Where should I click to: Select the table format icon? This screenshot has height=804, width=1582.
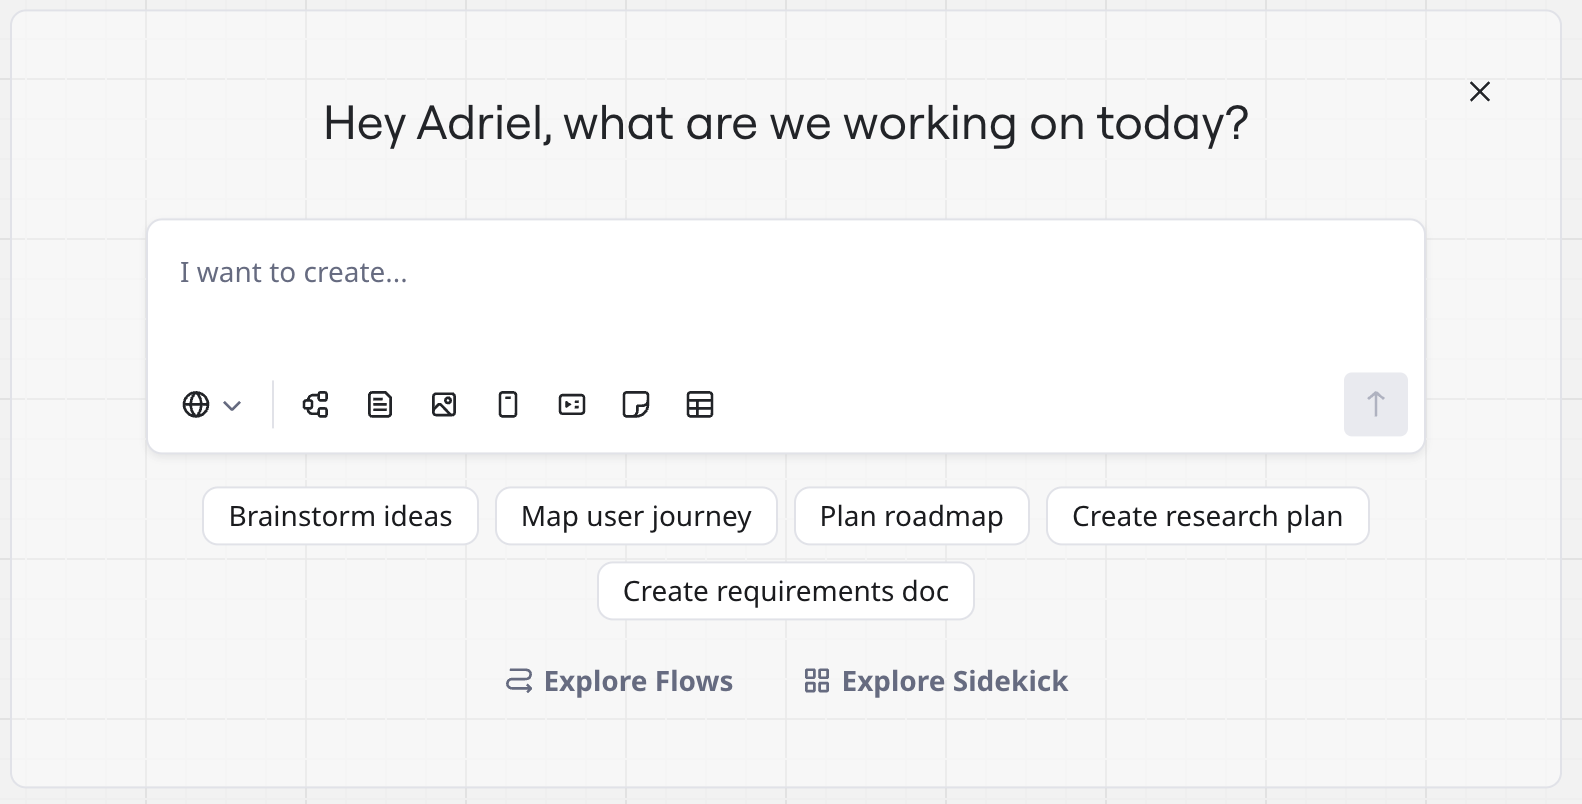(x=700, y=405)
